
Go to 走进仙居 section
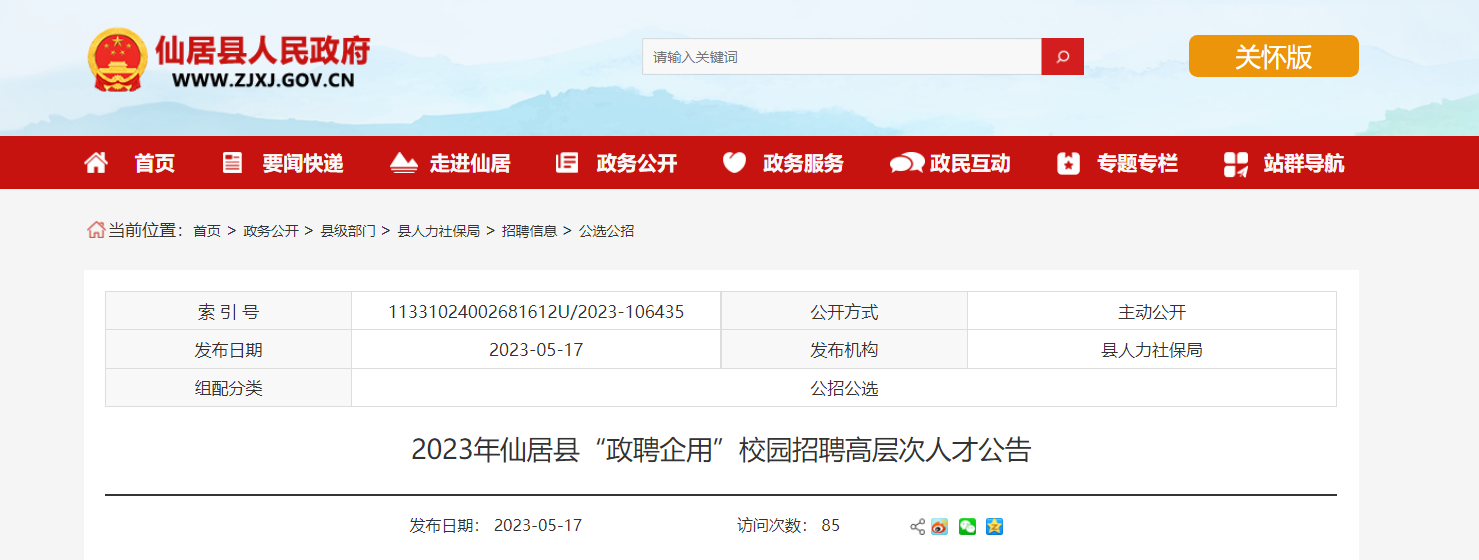pyautogui.click(x=470, y=163)
